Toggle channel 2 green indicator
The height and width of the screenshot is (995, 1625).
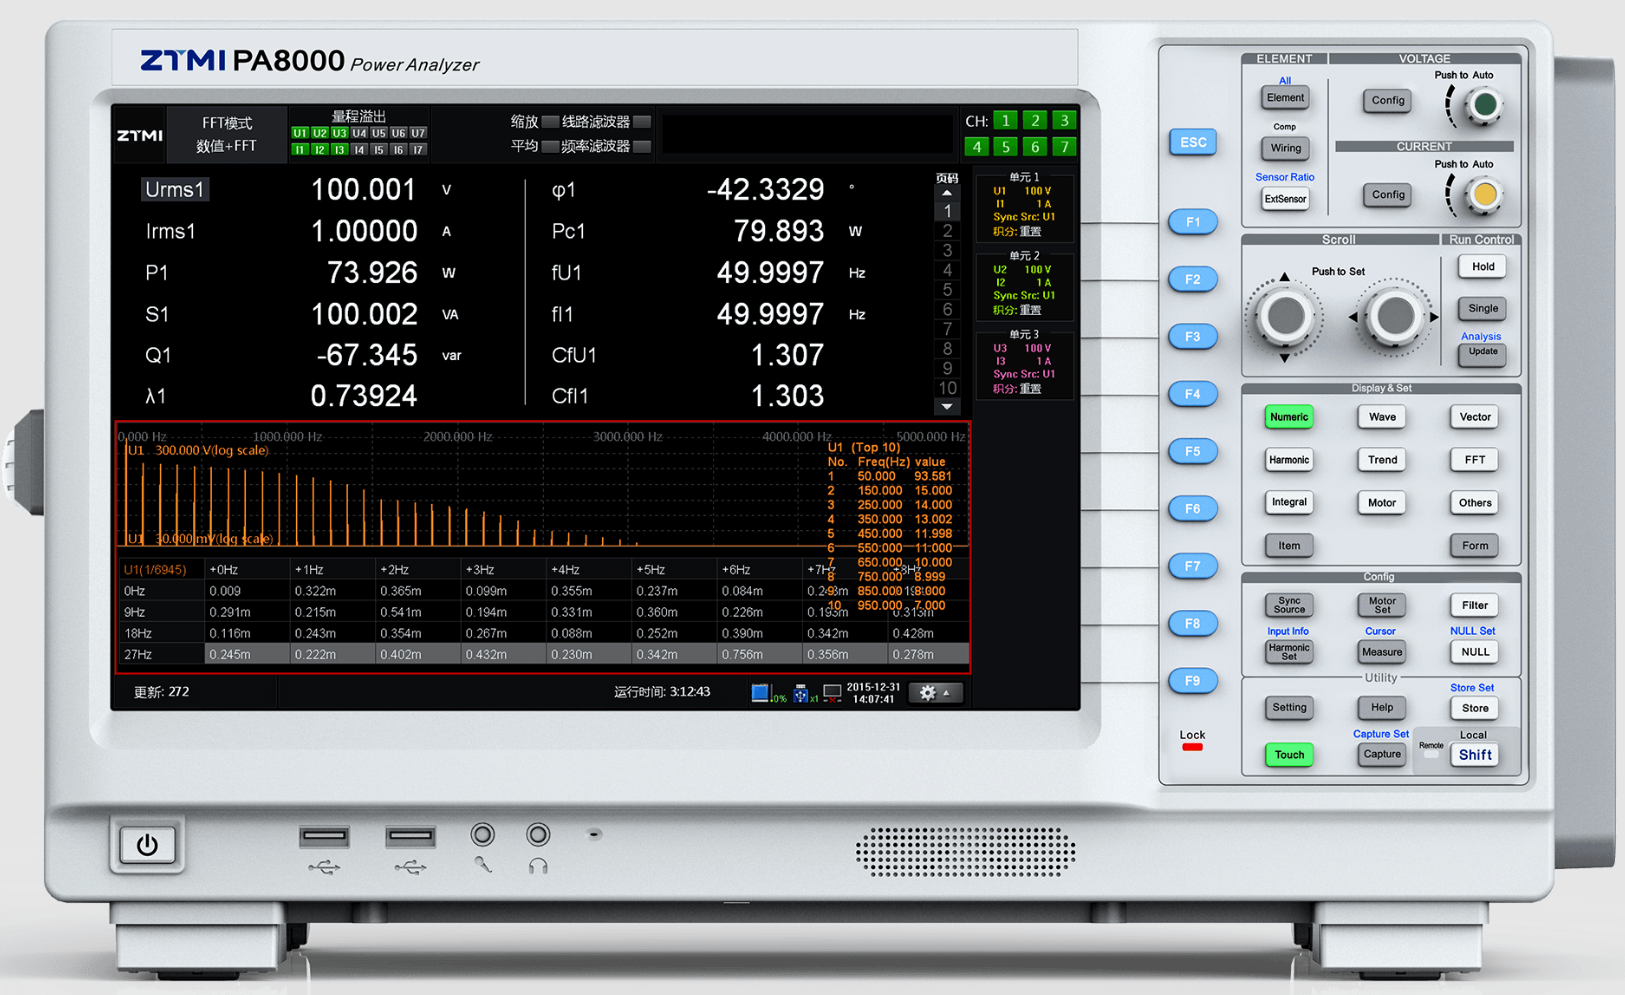[1035, 121]
